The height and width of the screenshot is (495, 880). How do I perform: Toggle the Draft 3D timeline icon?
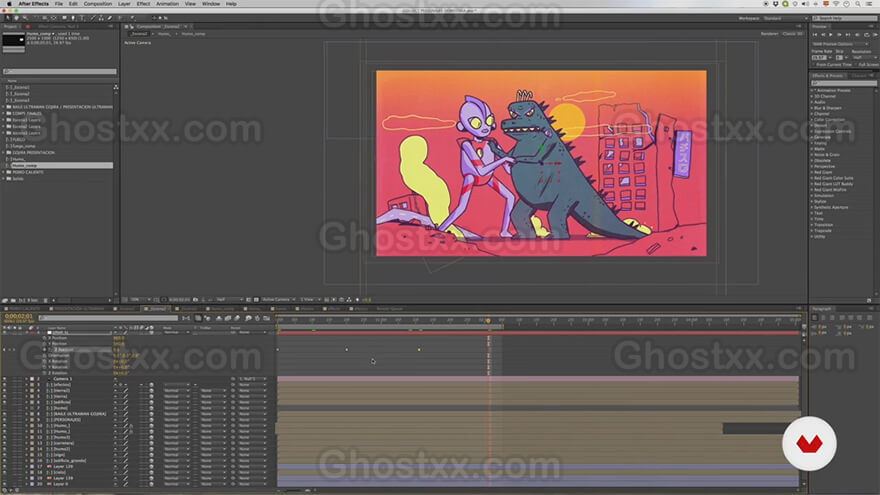(208, 318)
